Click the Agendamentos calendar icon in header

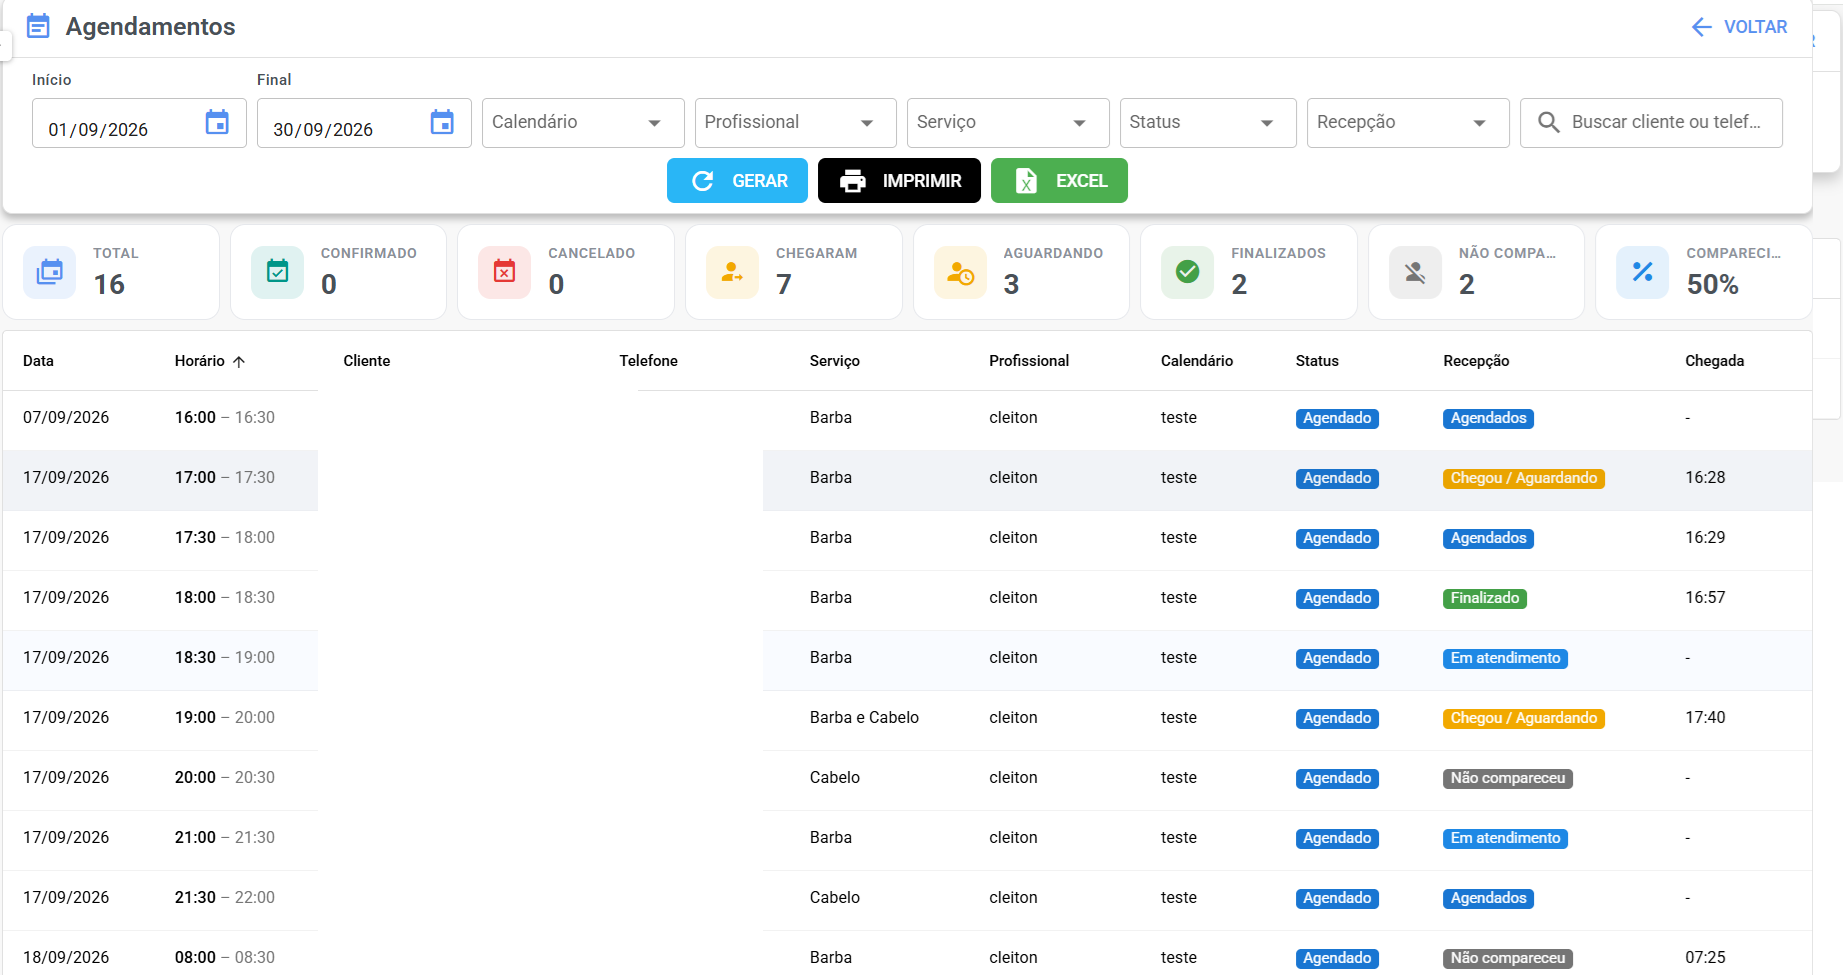(38, 26)
